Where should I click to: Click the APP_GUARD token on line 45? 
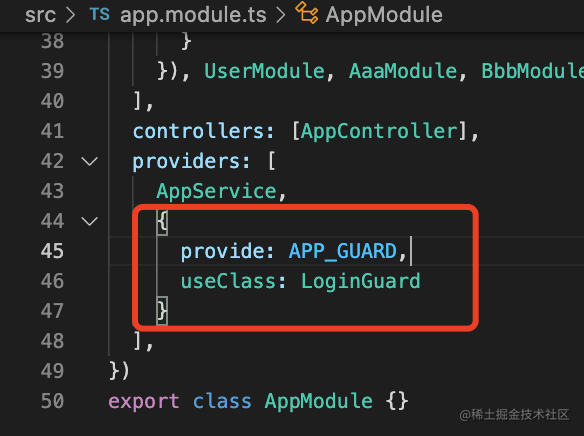coord(342,251)
